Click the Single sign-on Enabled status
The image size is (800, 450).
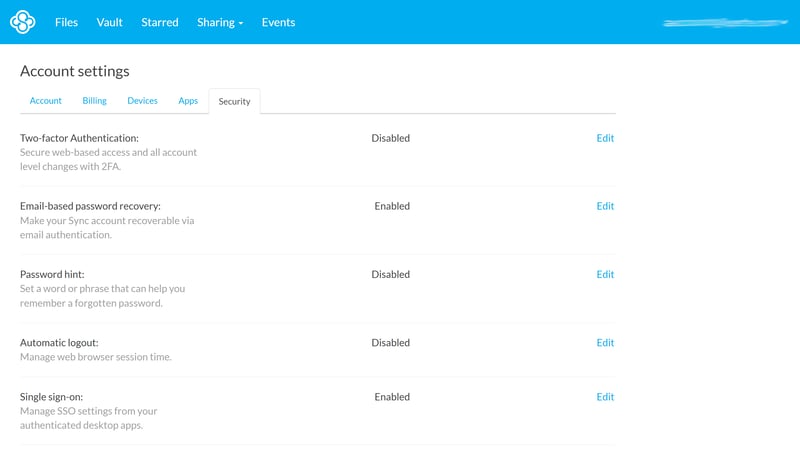coord(392,397)
